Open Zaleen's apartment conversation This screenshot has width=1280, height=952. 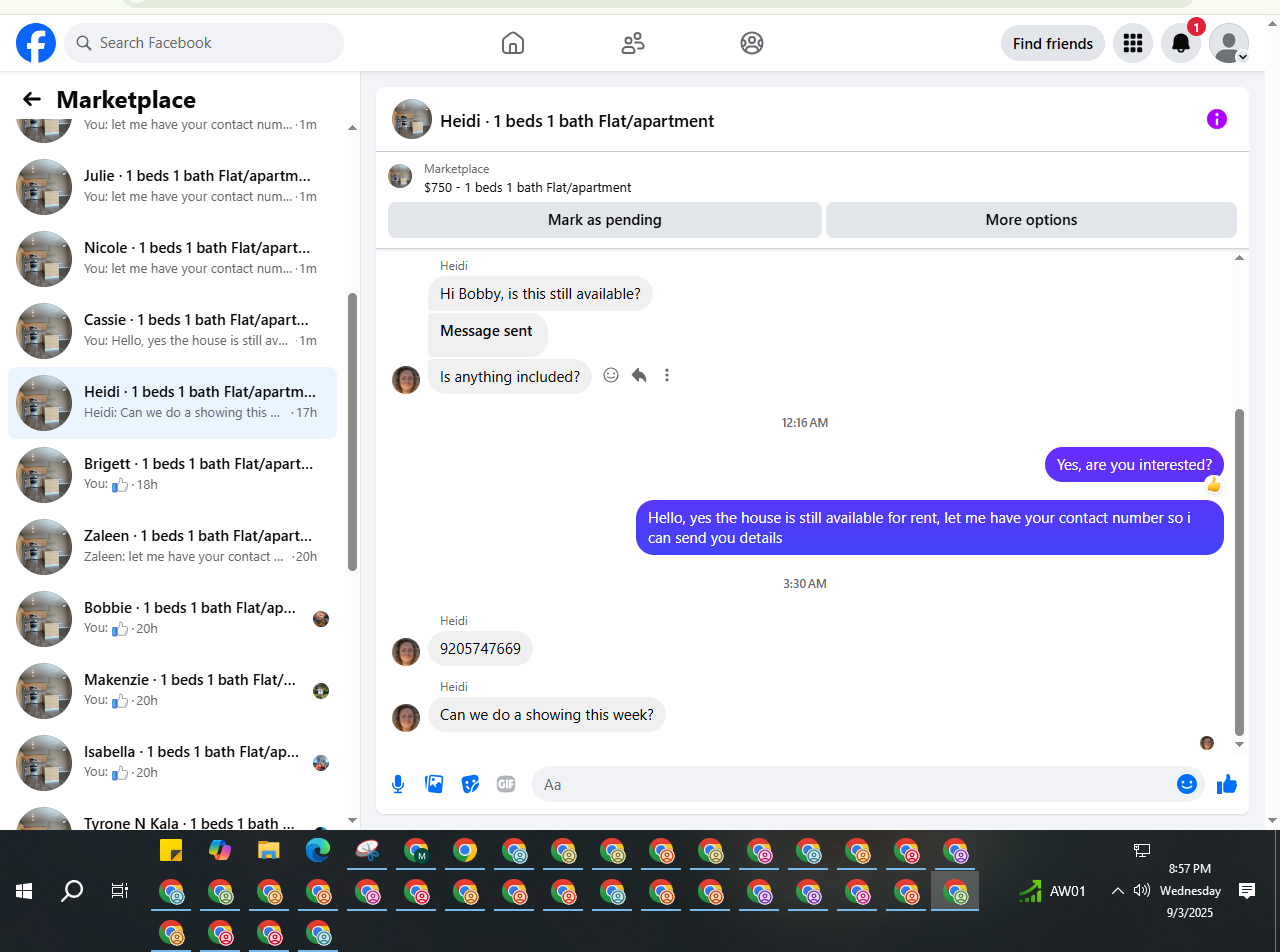[x=172, y=547]
